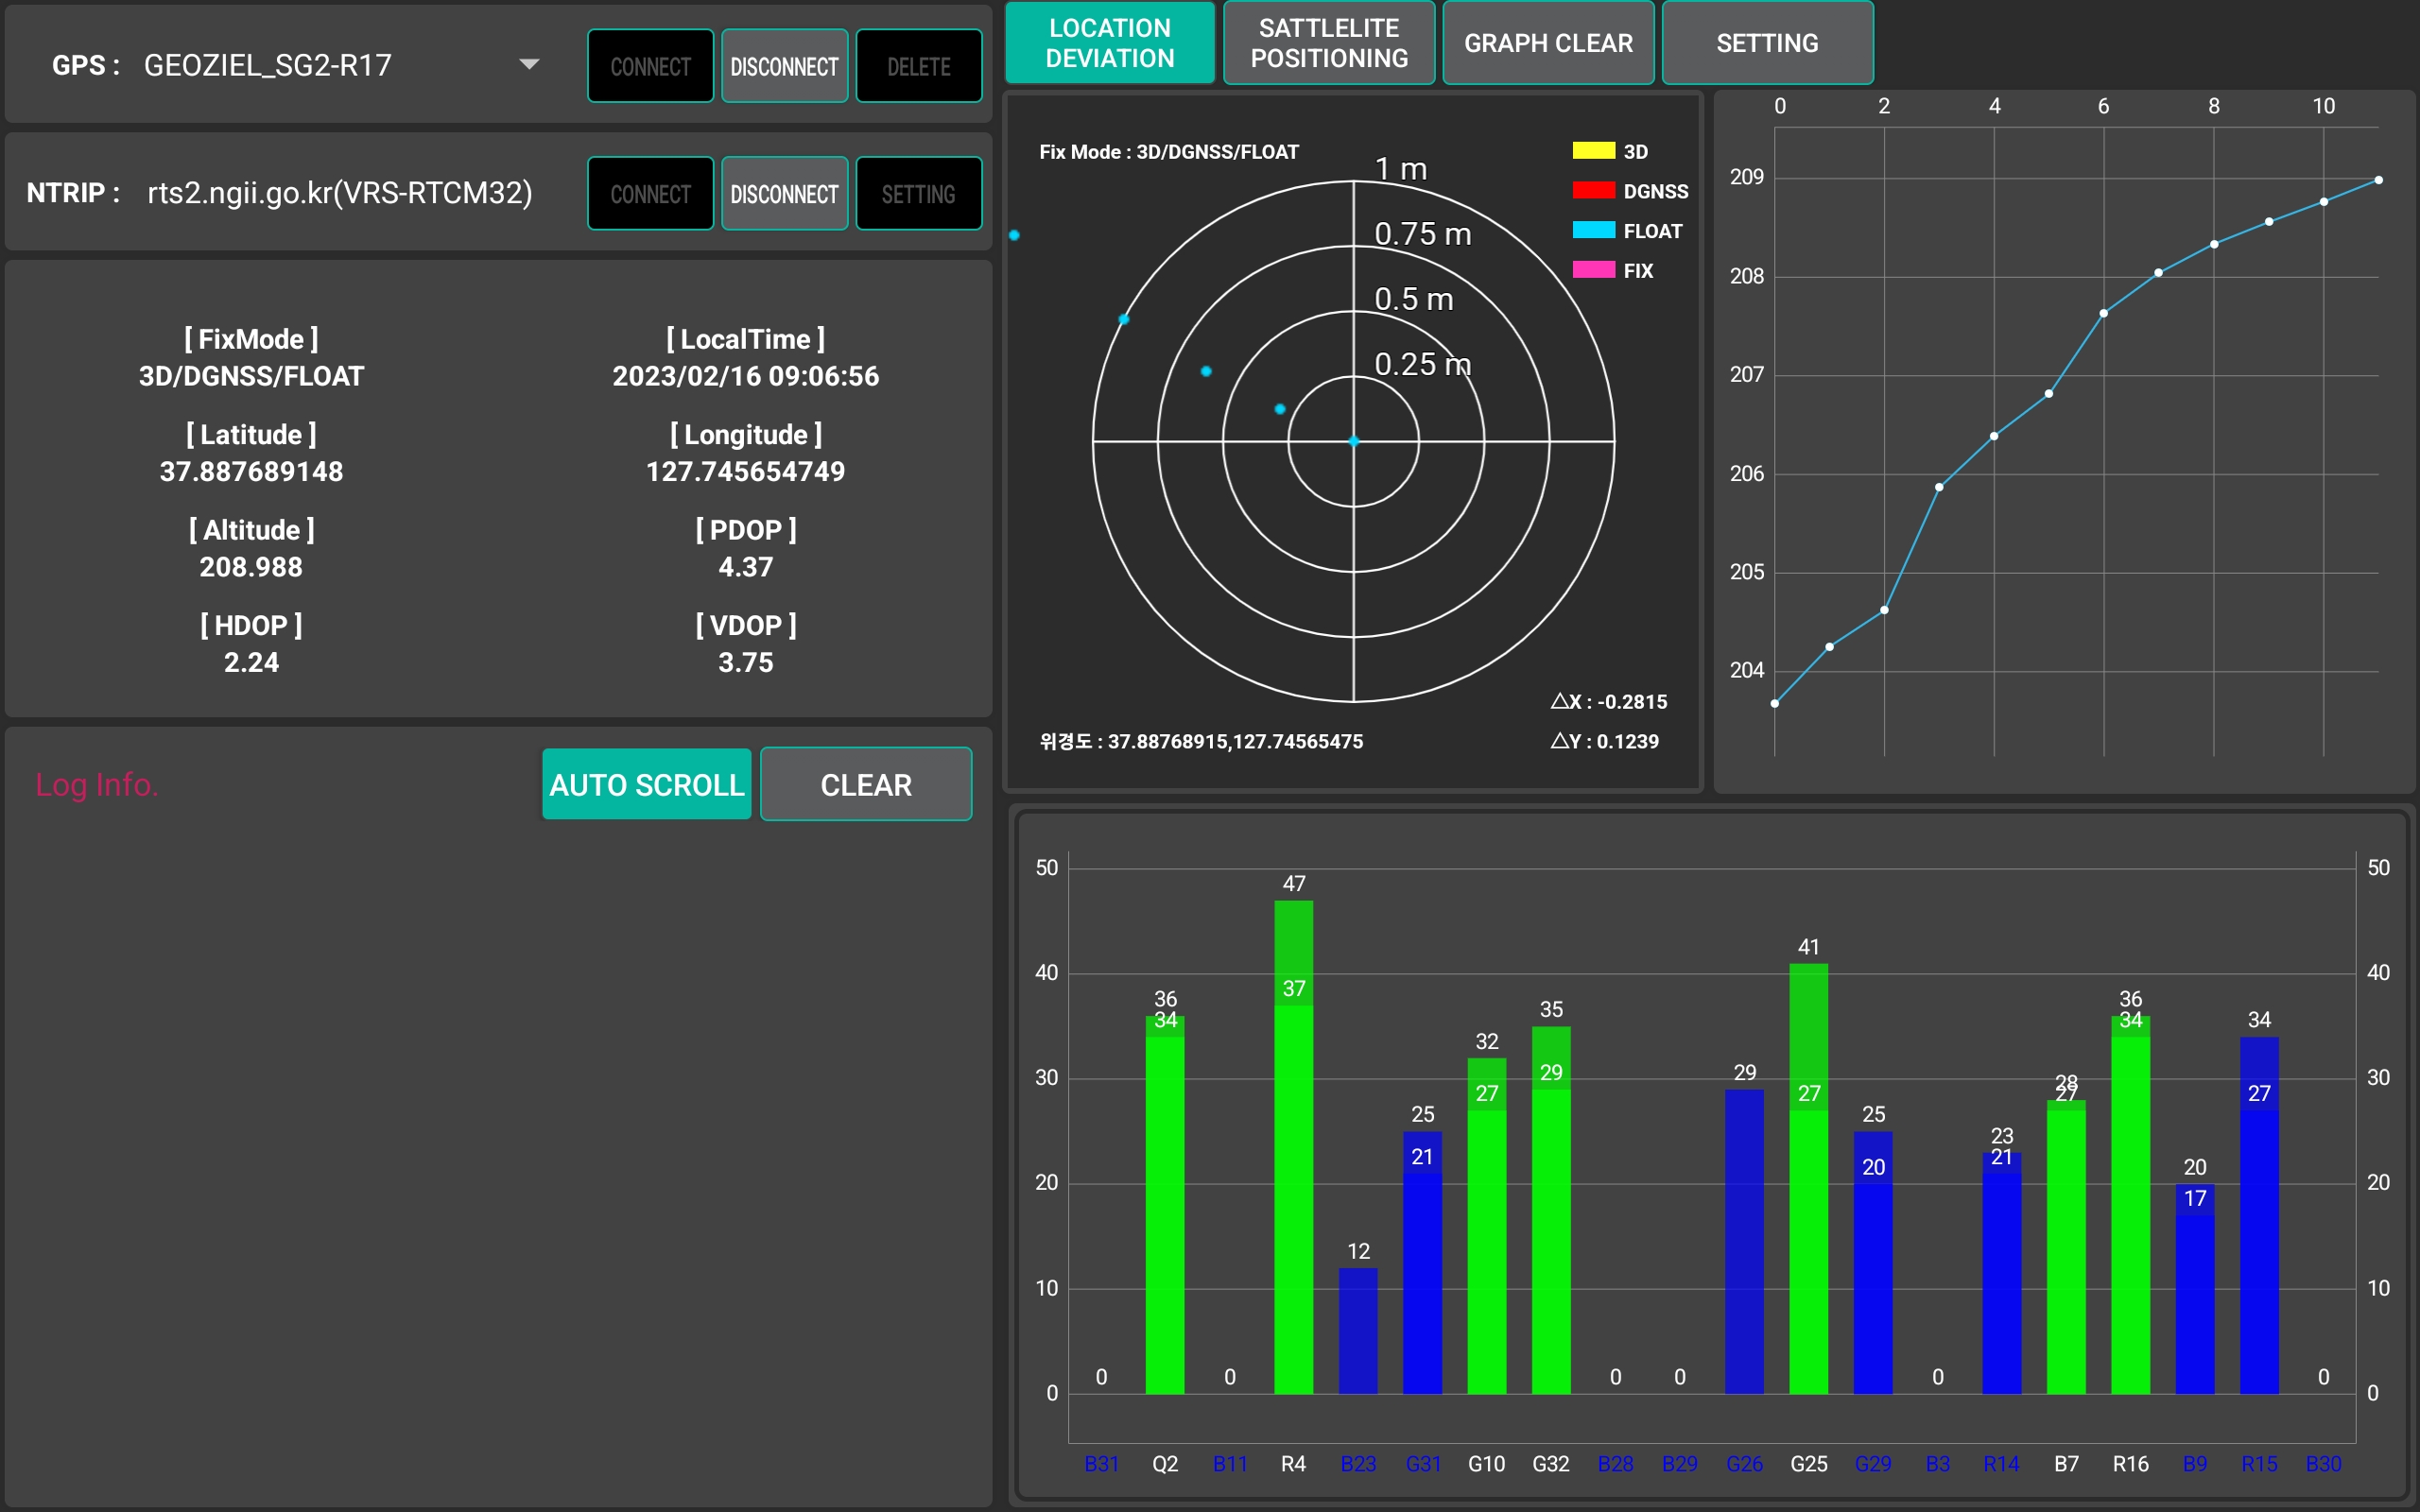Disconnect the NTRIP connection
Screen dimensions: 2420x1512
click(784, 193)
